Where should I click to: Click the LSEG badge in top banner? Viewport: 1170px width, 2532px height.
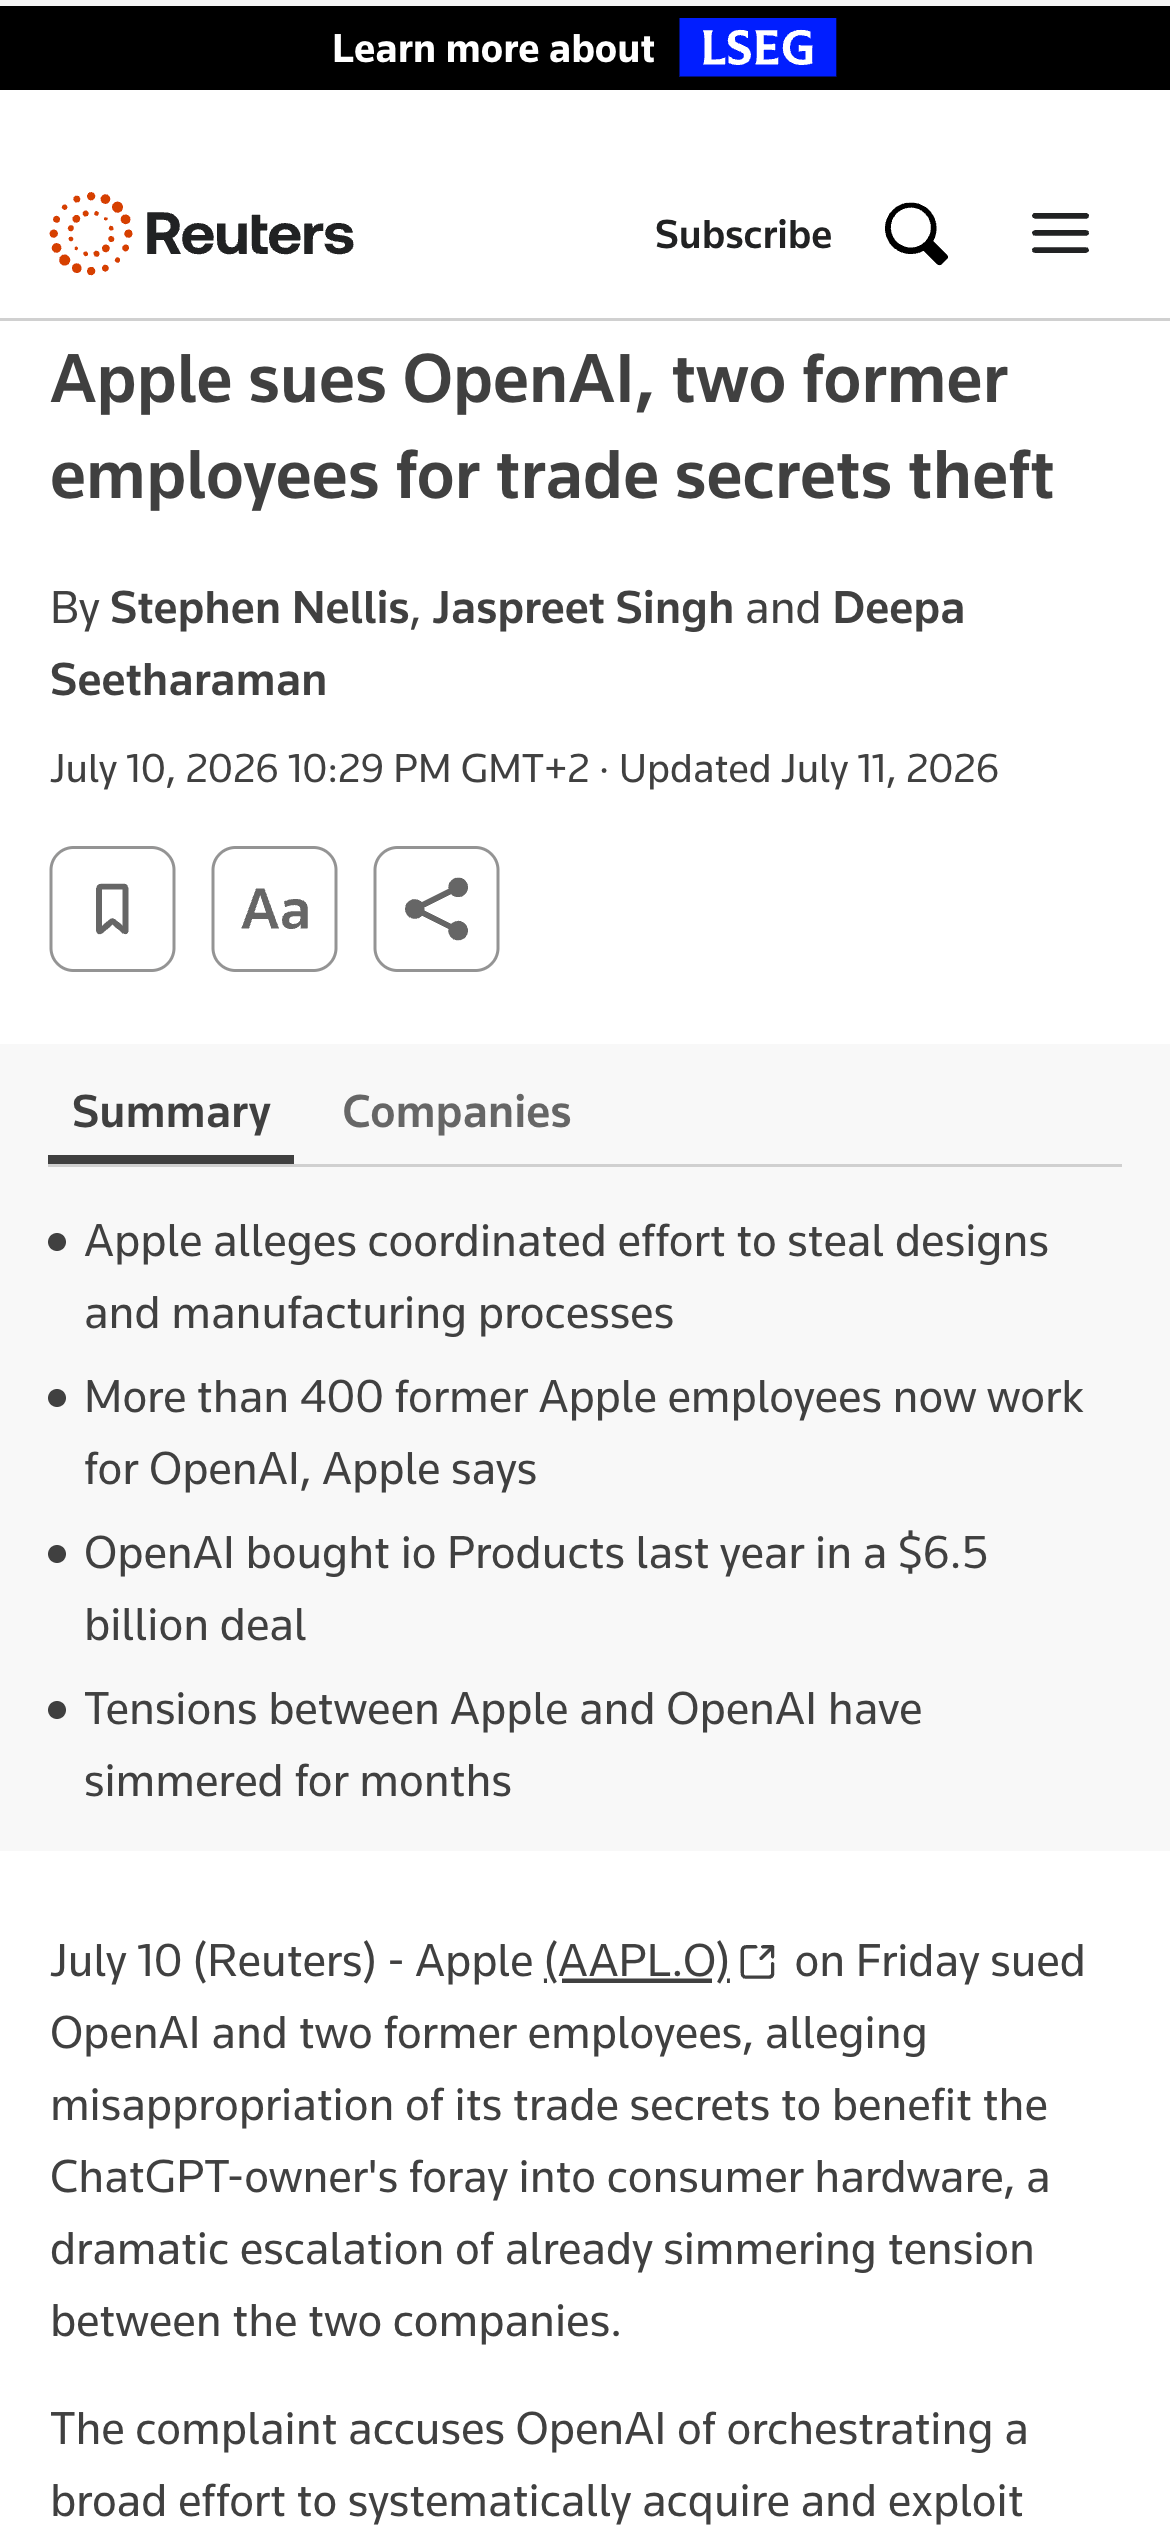[757, 48]
